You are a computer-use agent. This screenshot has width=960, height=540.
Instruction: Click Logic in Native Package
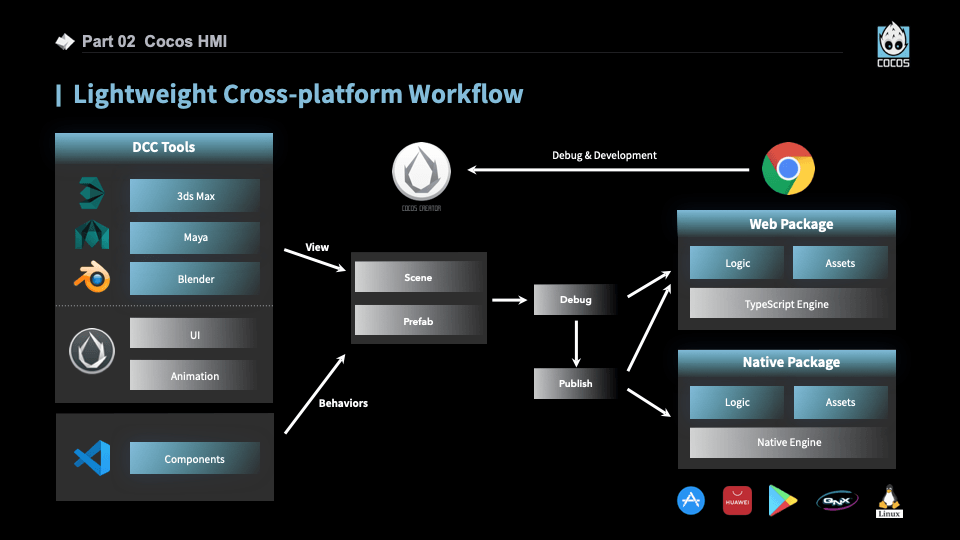[x=737, y=402]
